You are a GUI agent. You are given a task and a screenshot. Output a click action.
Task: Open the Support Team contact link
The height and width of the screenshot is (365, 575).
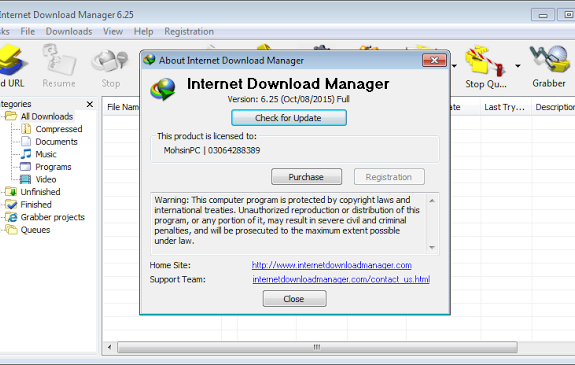coord(341,279)
